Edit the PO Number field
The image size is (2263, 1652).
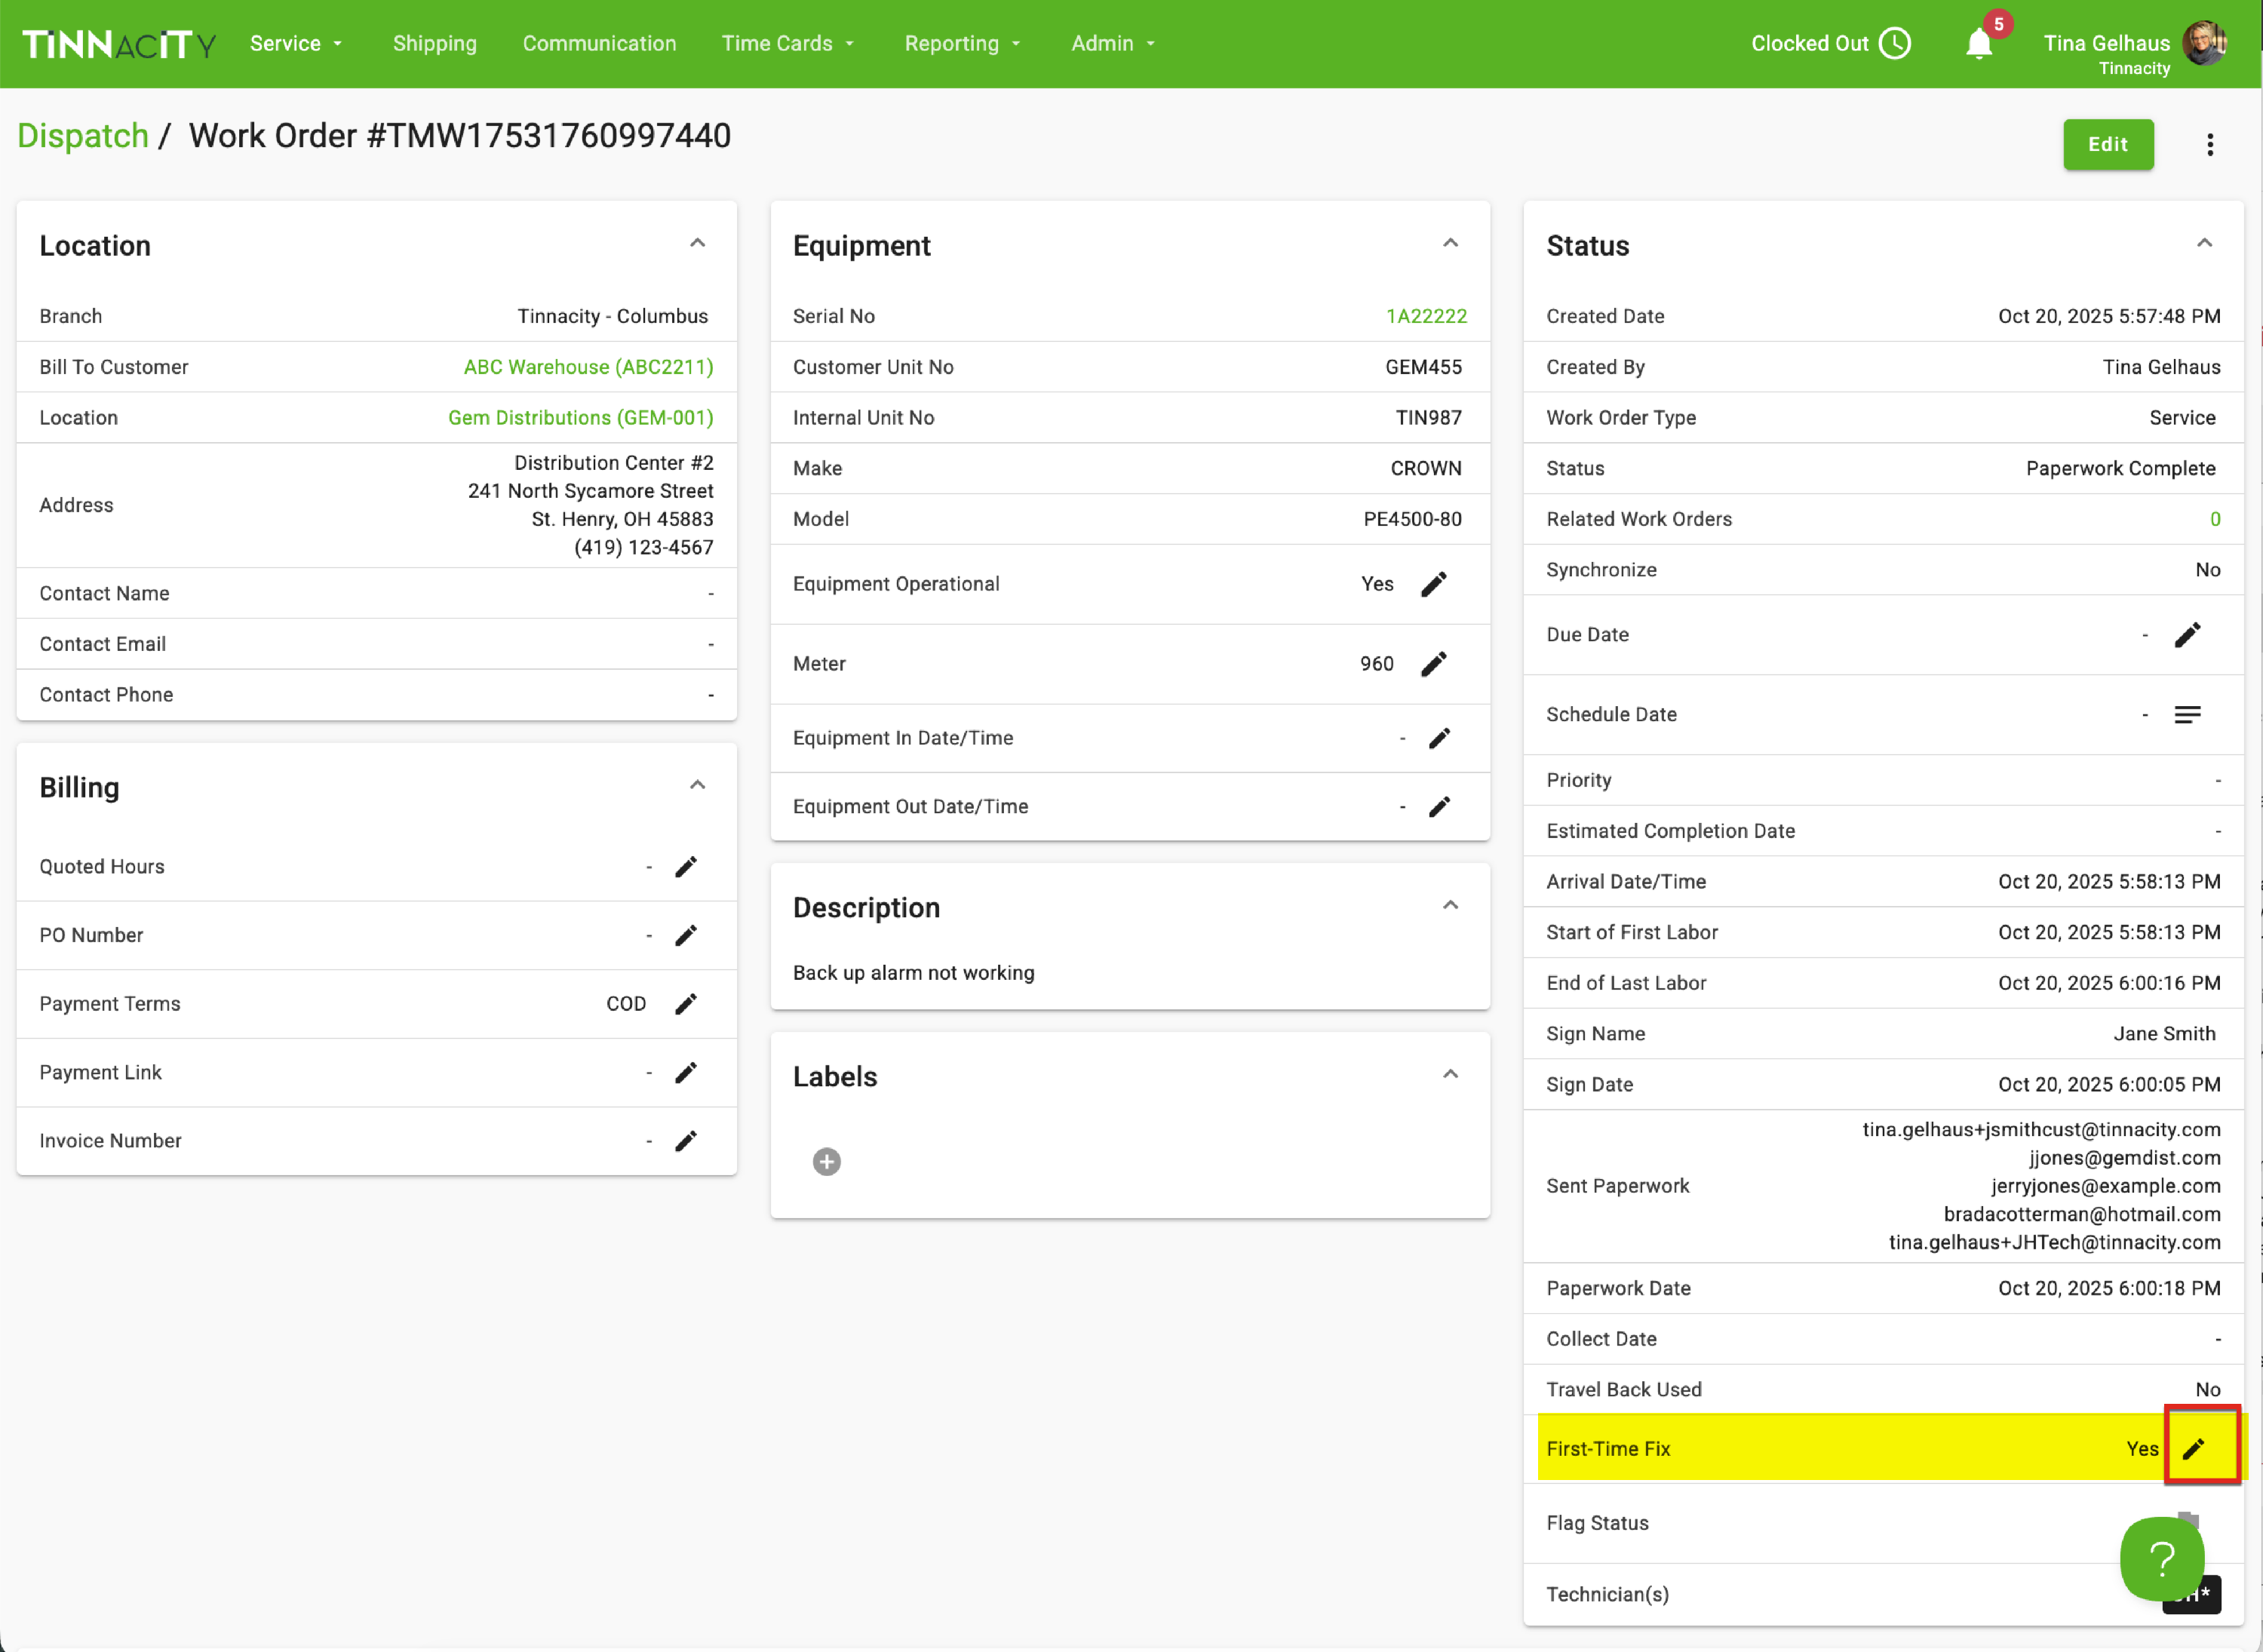pos(685,936)
